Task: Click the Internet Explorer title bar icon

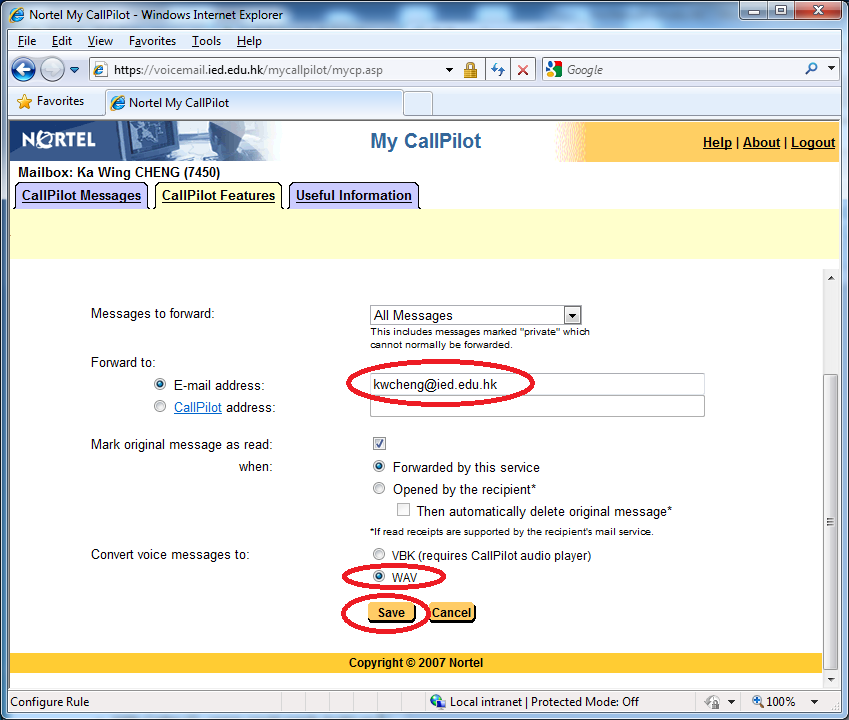Action: [x=17, y=15]
